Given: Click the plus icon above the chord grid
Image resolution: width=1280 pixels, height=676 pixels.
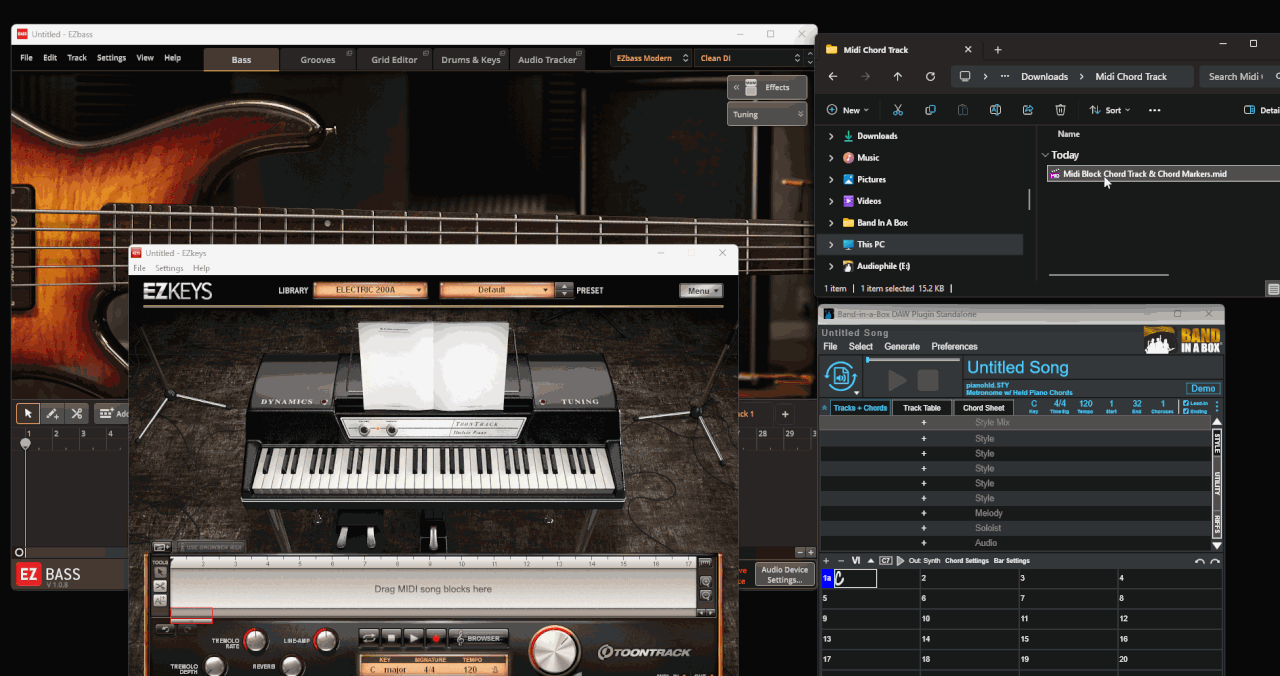Looking at the screenshot, I should tap(826, 561).
